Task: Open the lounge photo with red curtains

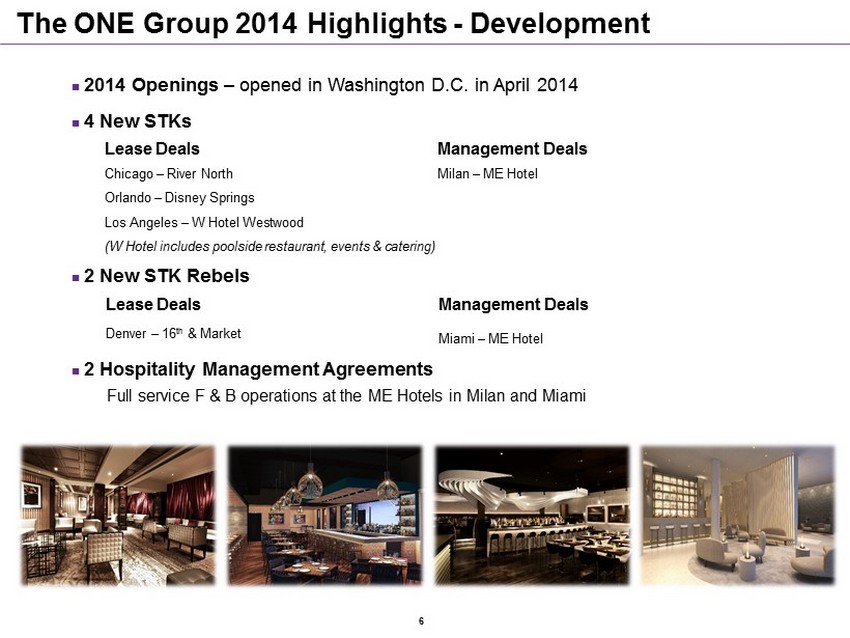Action: 118,515
